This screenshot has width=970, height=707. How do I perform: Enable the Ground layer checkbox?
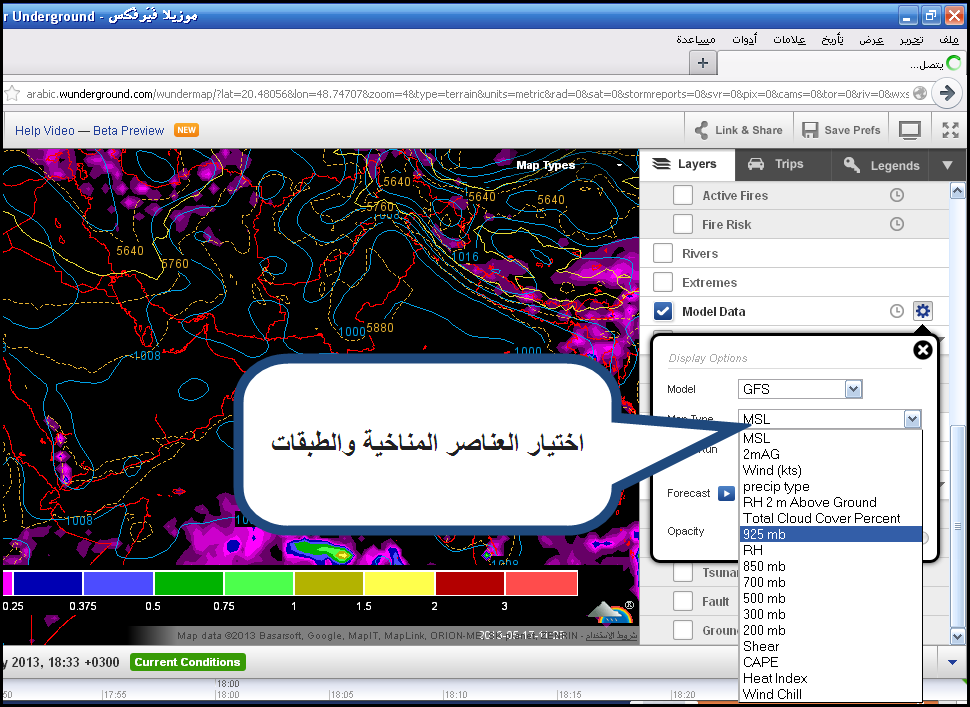click(x=683, y=630)
